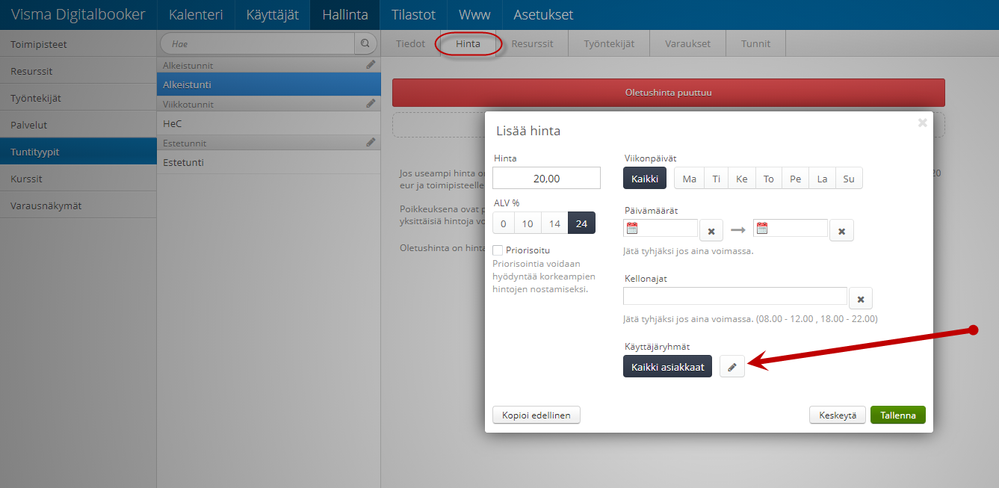
Task: Focus the Kellonajat input field
Action: pyautogui.click(x=735, y=296)
